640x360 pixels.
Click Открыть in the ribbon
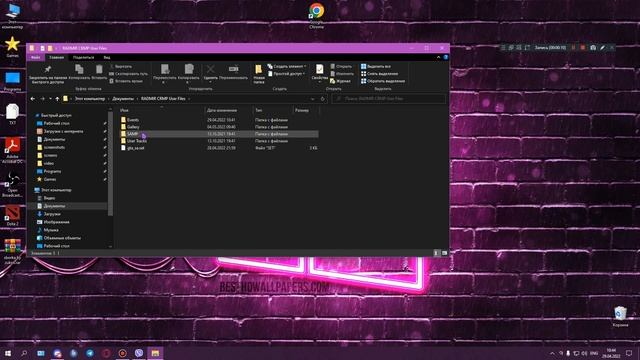pyautogui.click(x=341, y=66)
